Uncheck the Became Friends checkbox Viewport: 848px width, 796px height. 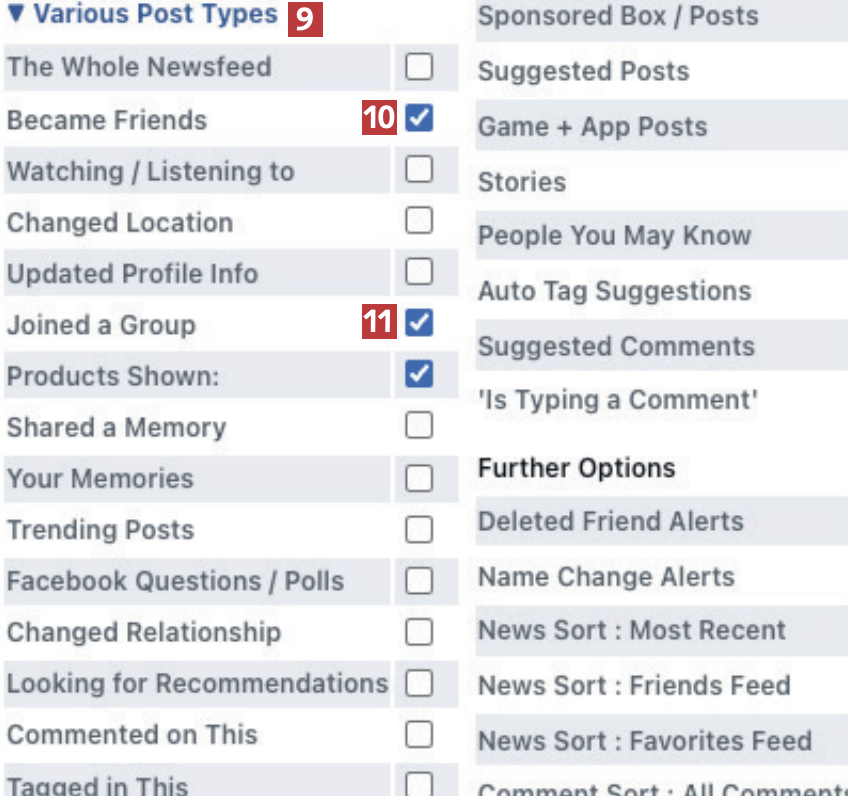click(419, 119)
